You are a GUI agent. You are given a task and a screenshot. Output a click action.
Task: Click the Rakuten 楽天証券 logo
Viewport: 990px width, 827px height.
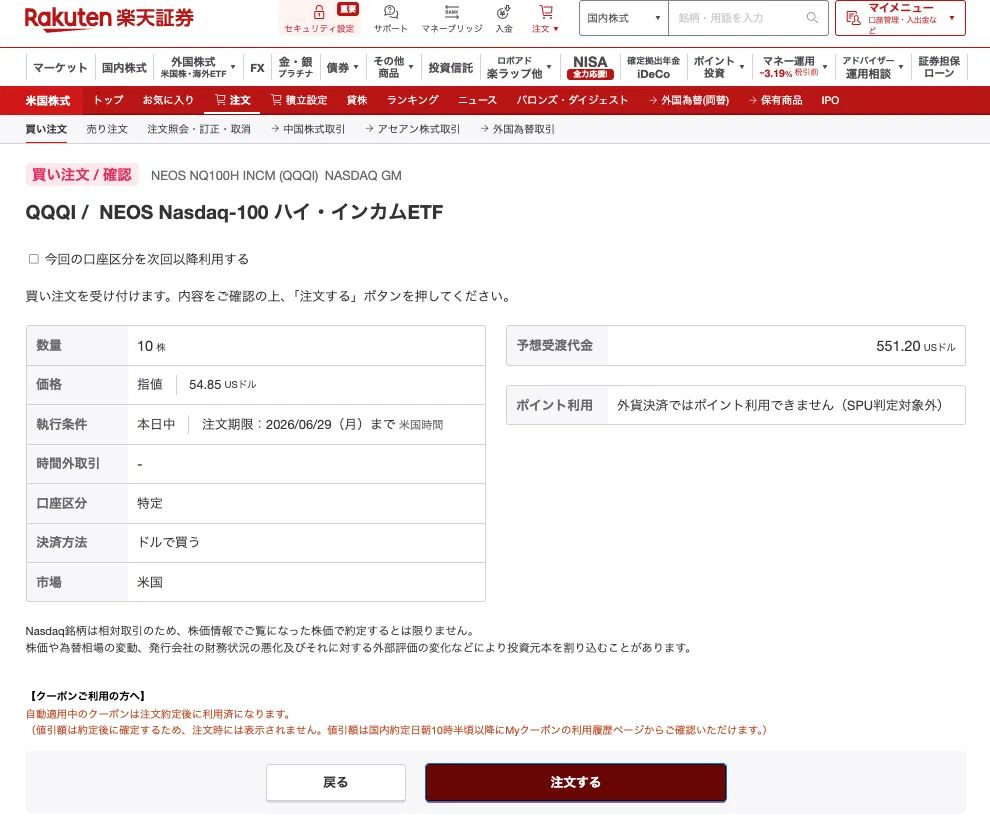[x=109, y=18]
